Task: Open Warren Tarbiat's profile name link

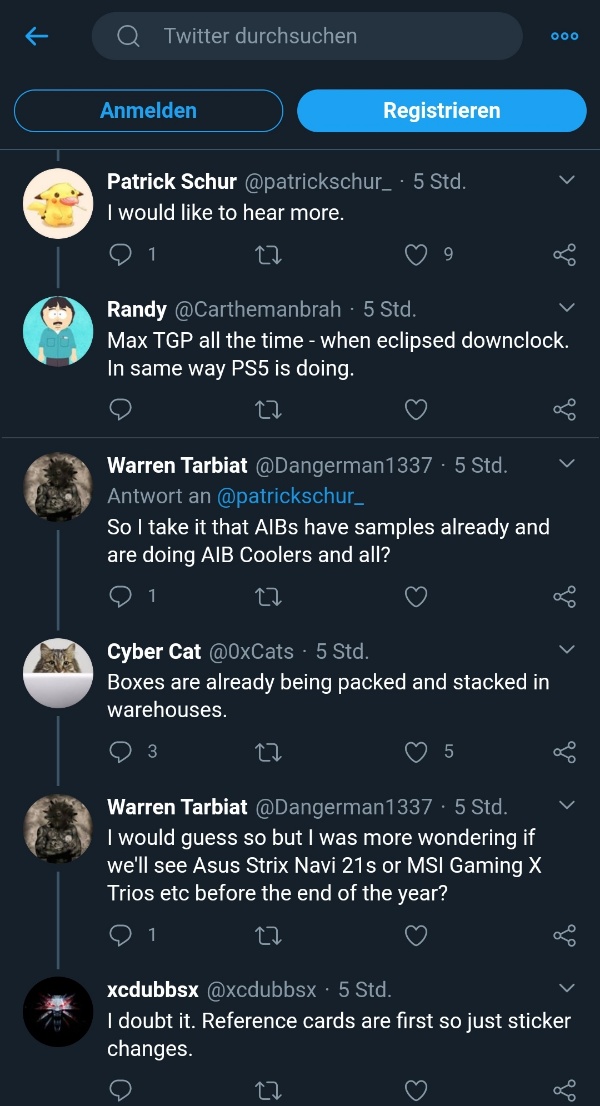Action: (178, 465)
